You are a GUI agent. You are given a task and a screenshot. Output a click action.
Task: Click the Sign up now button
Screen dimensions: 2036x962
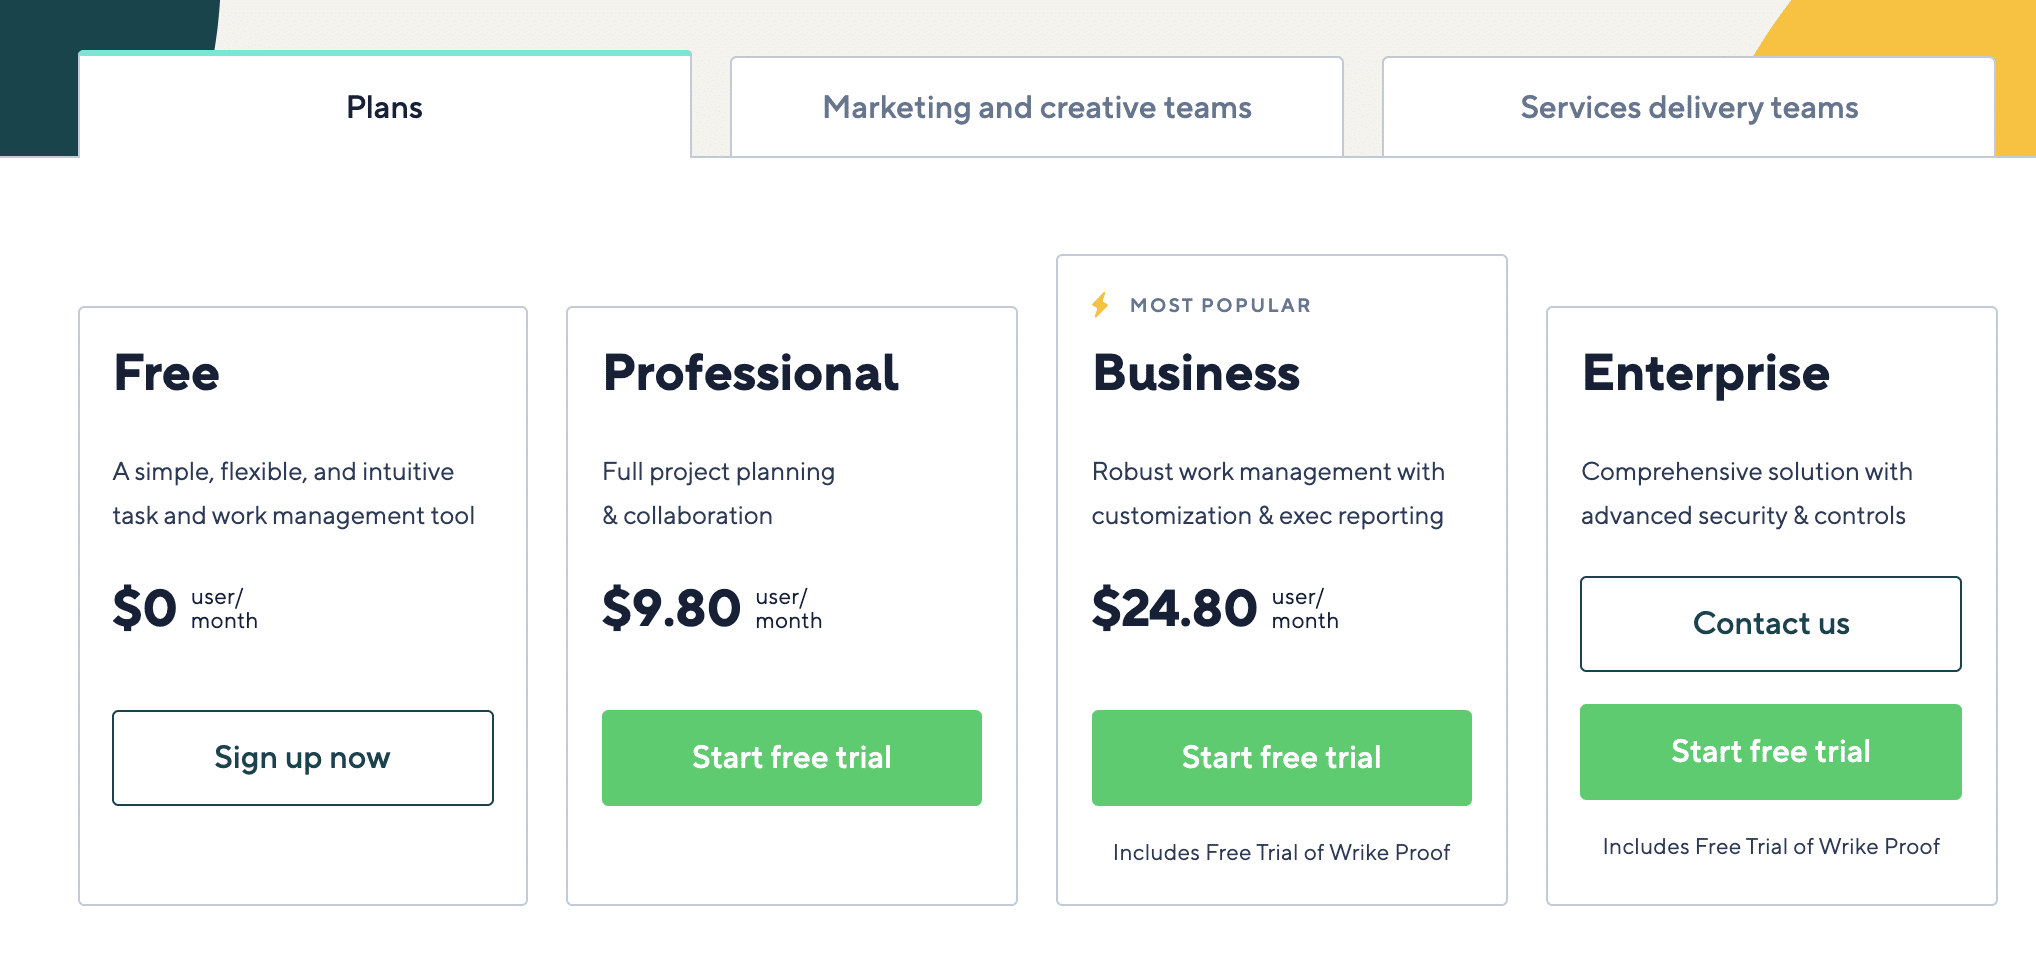[x=303, y=758]
